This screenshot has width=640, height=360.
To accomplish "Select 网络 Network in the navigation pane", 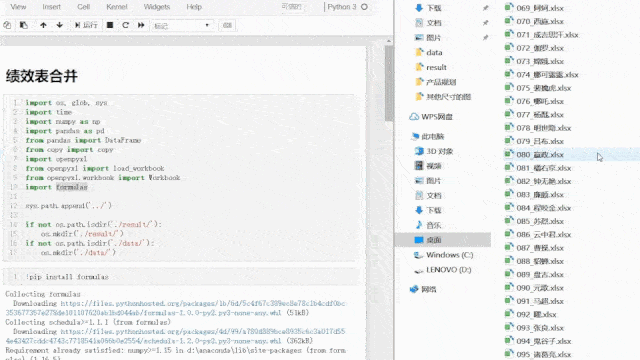I will click(x=429, y=289).
